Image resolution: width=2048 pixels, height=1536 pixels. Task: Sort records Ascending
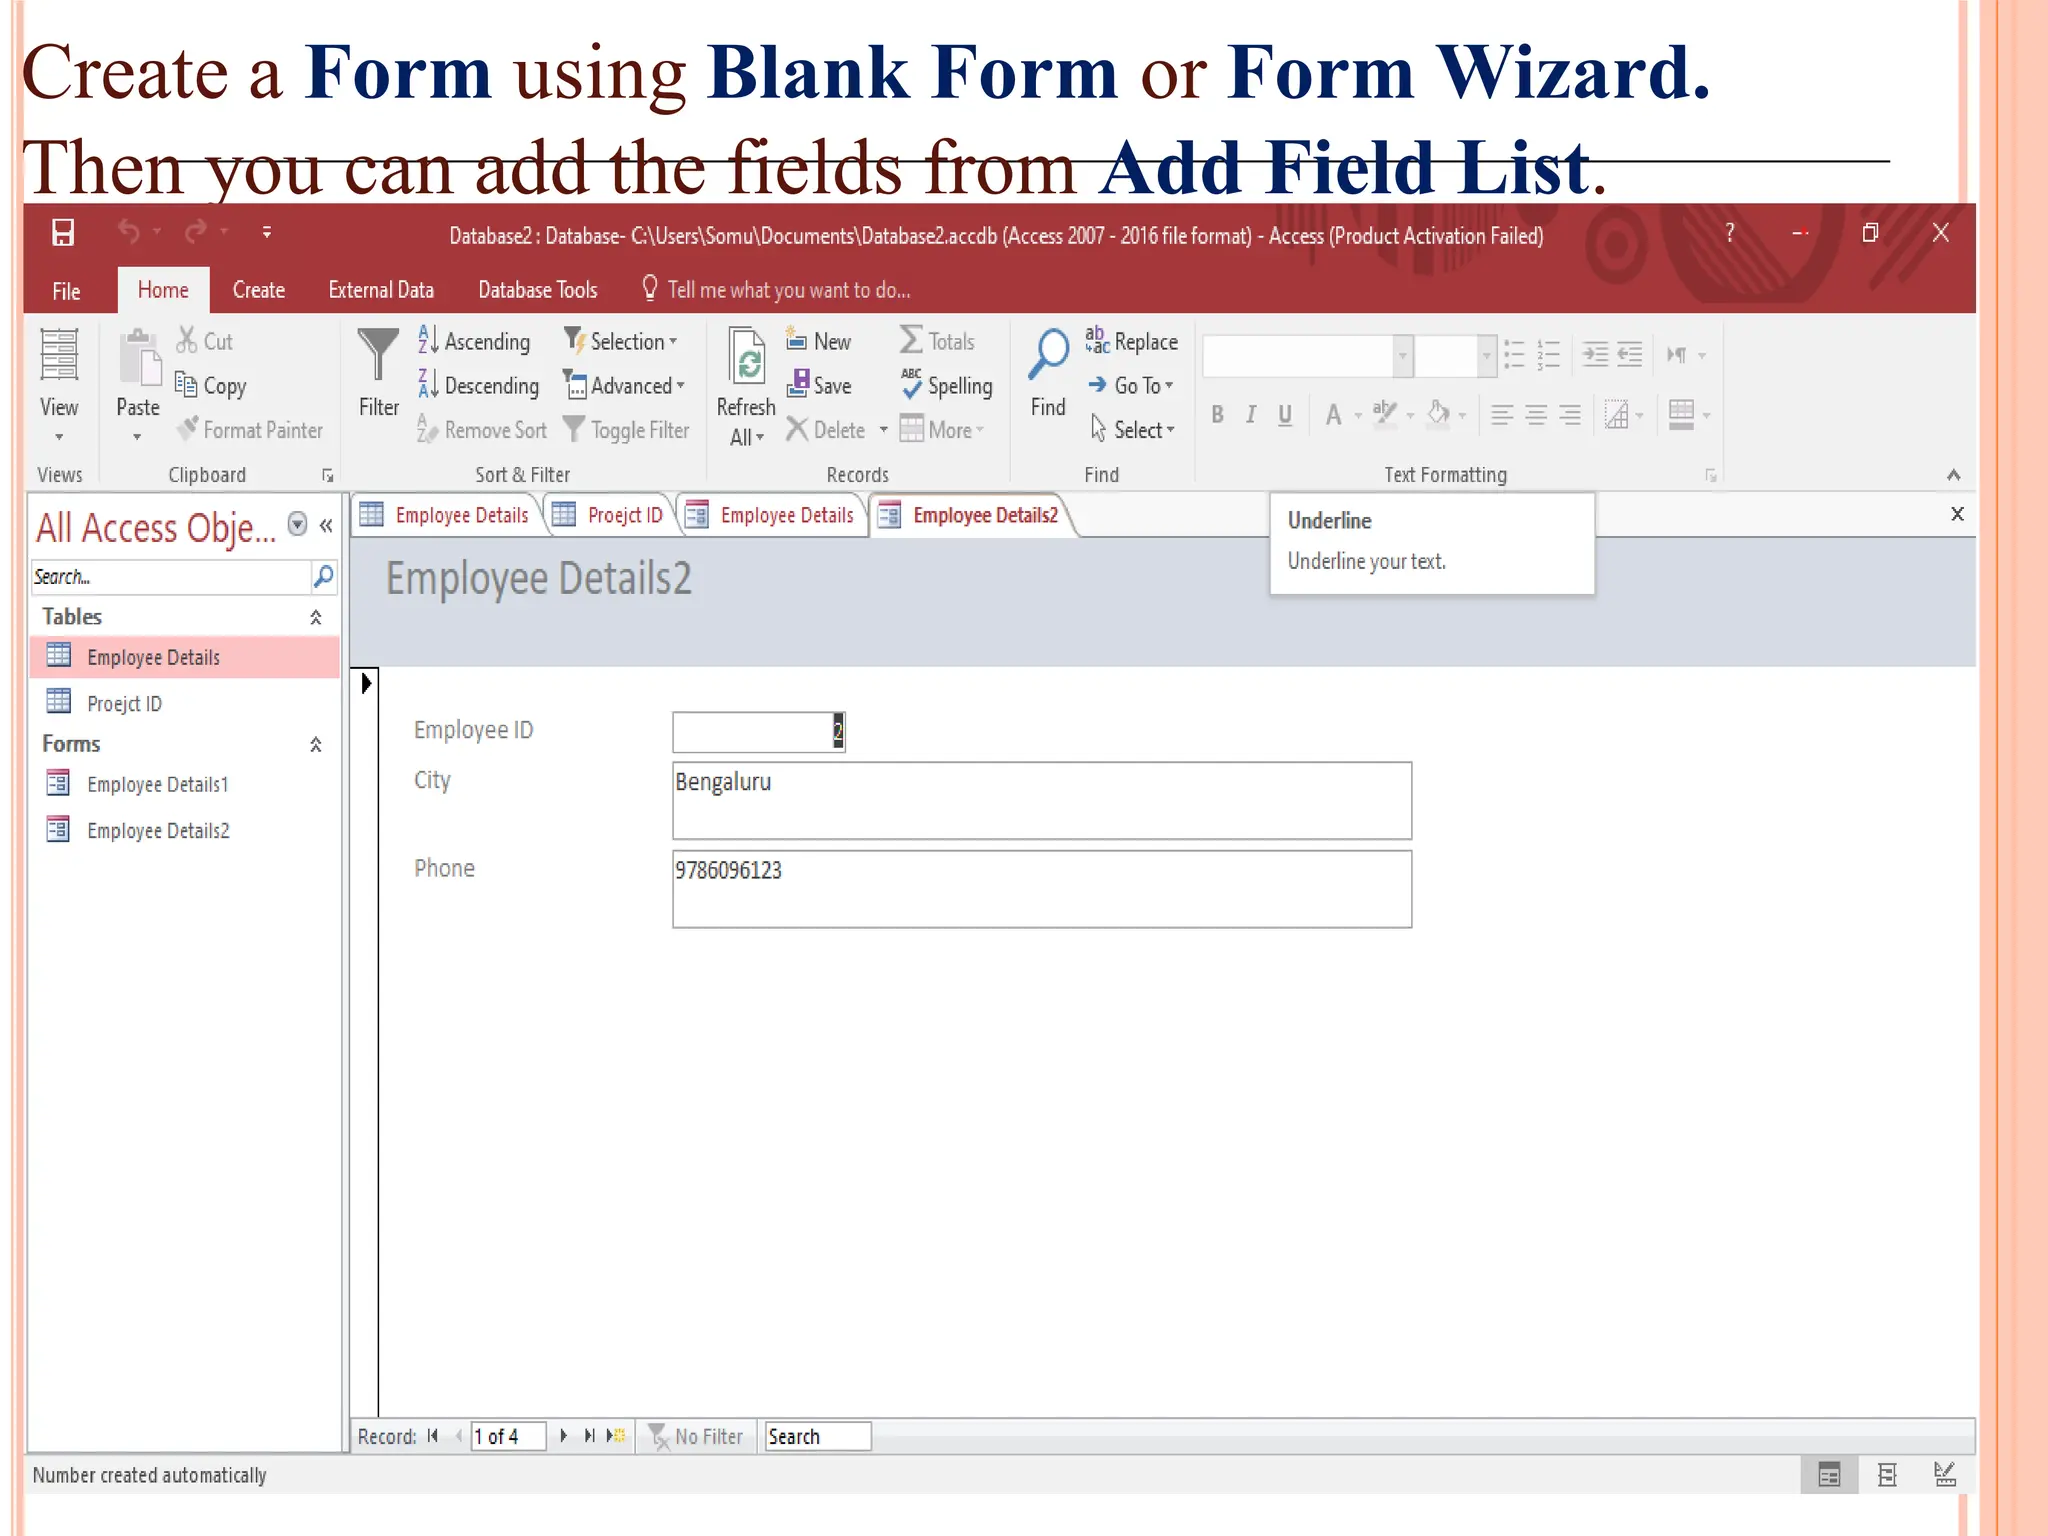[x=474, y=341]
